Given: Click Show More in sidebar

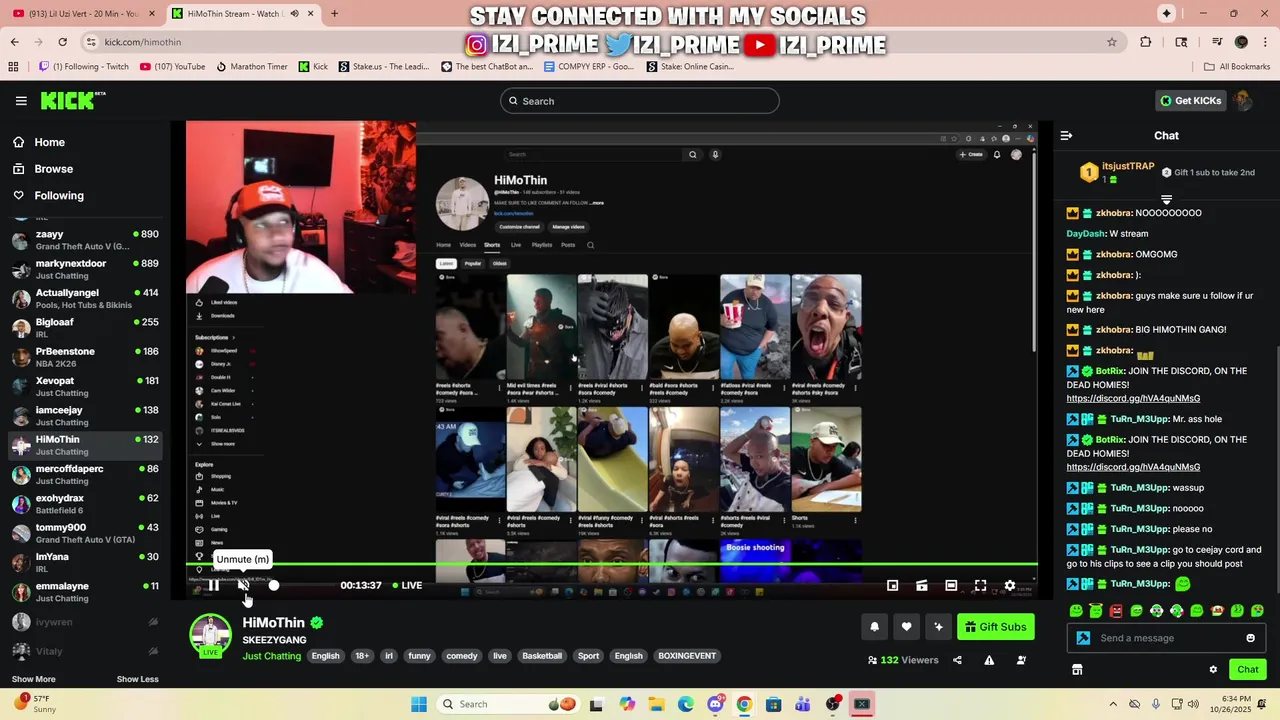Looking at the screenshot, I should (33, 679).
